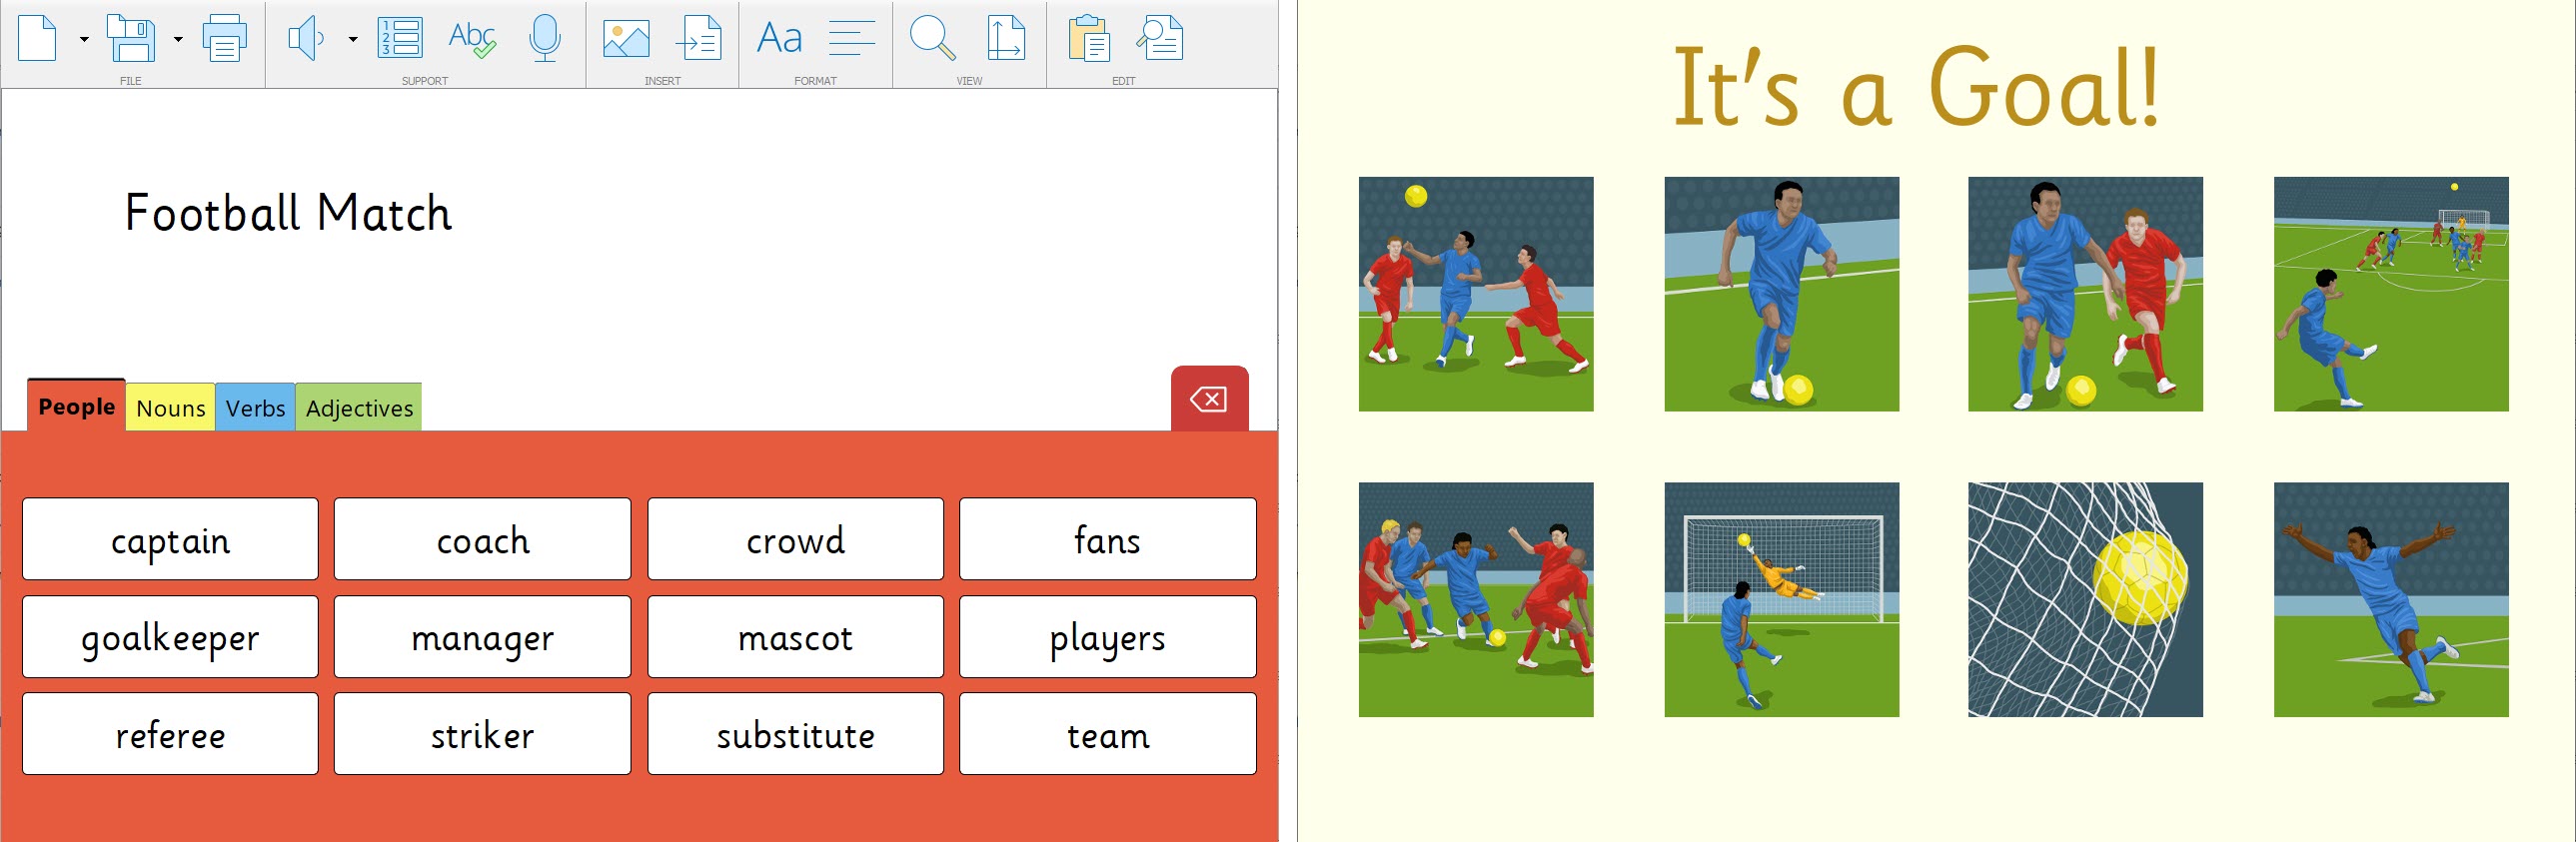Image resolution: width=2576 pixels, height=842 pixels.
Task: Open the green Adjectives tab
Action: tap(359, 408)
